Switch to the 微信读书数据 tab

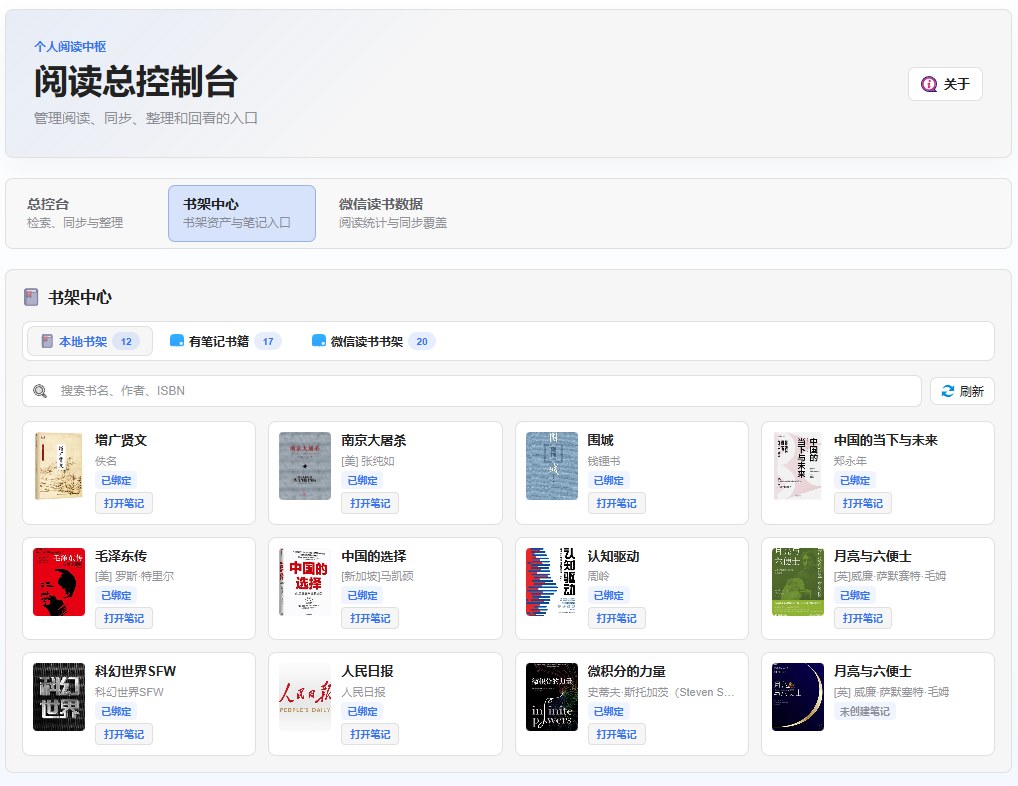coord(398,214)
